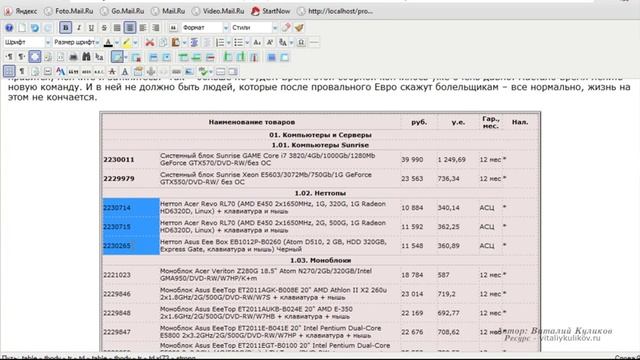640x360 pixels.
Task: Open the editor Help icon
Action: pyautogui.click(x=9, y=28)
